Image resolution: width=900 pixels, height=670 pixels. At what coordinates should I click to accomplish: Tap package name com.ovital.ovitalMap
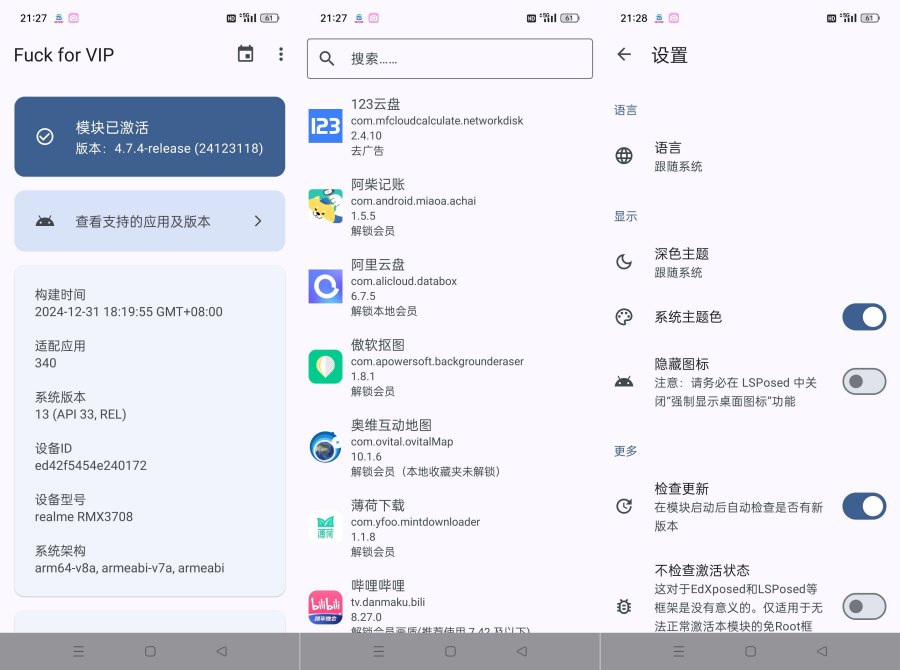pyautogui.click(x=402, y=441)
